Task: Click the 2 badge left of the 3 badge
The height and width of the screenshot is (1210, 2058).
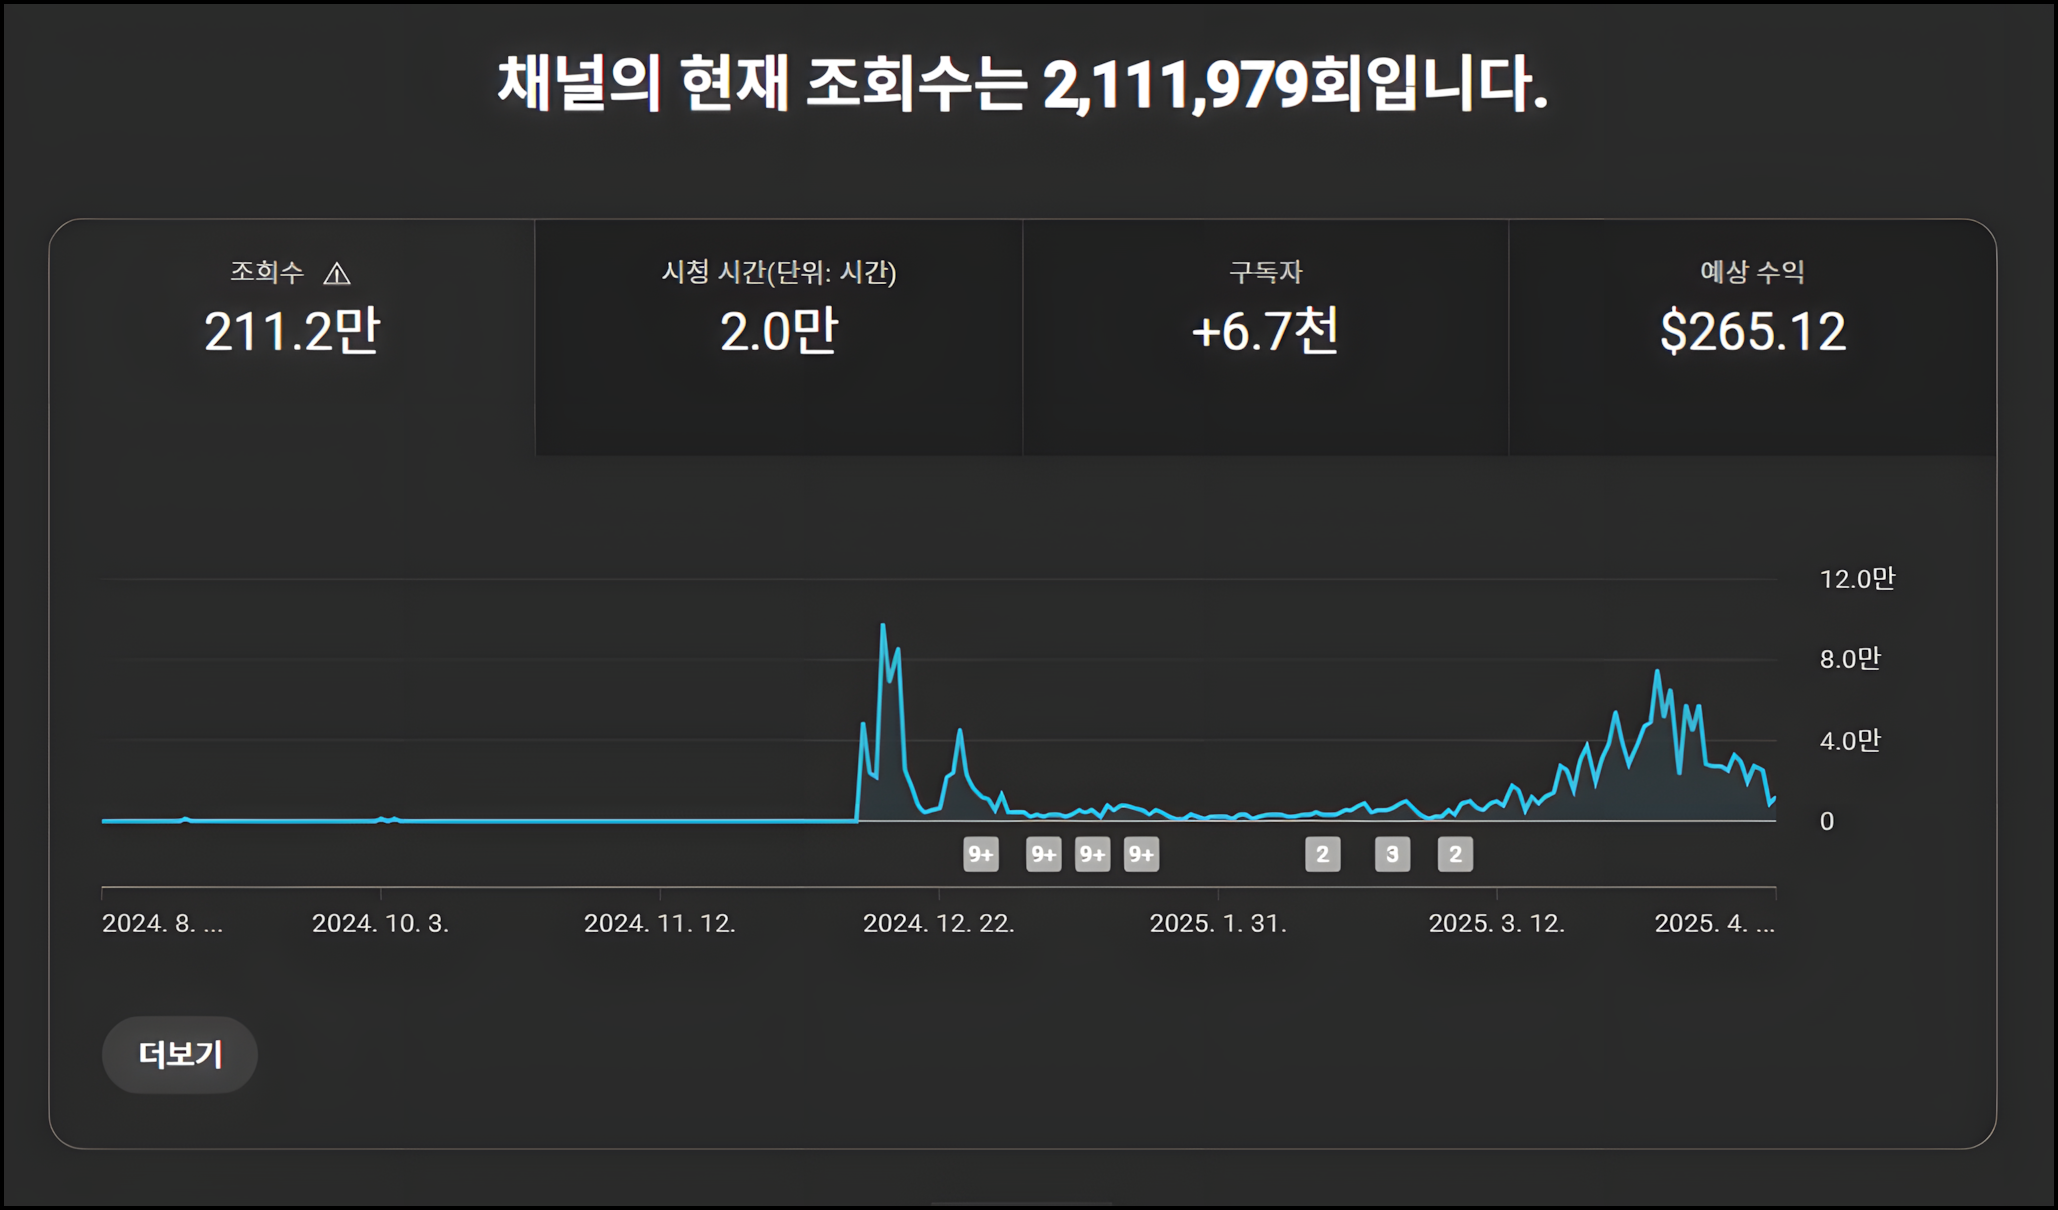Action: pyautogui.click(x=1322, y=854)
